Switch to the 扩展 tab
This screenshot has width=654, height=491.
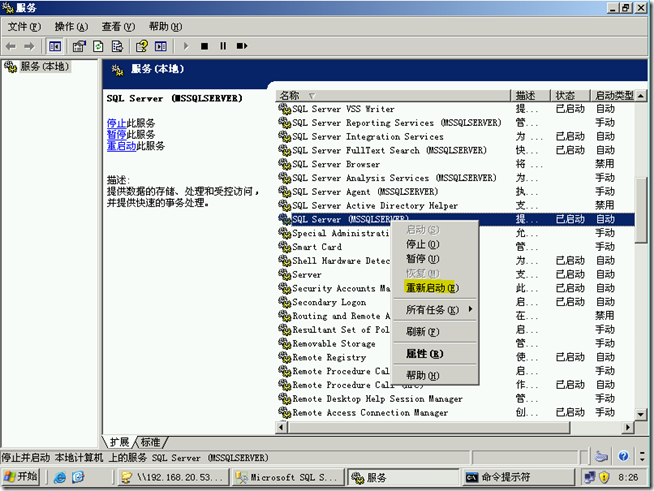coord(120,442)
